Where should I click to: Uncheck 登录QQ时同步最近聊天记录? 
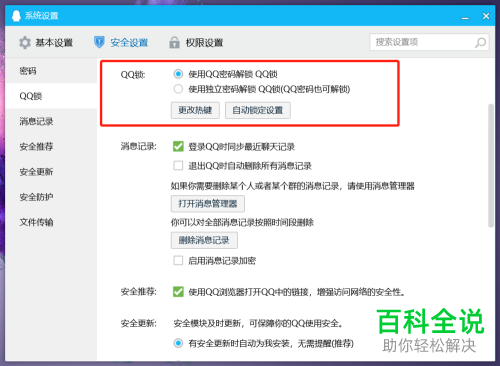[x=178, y=146]
